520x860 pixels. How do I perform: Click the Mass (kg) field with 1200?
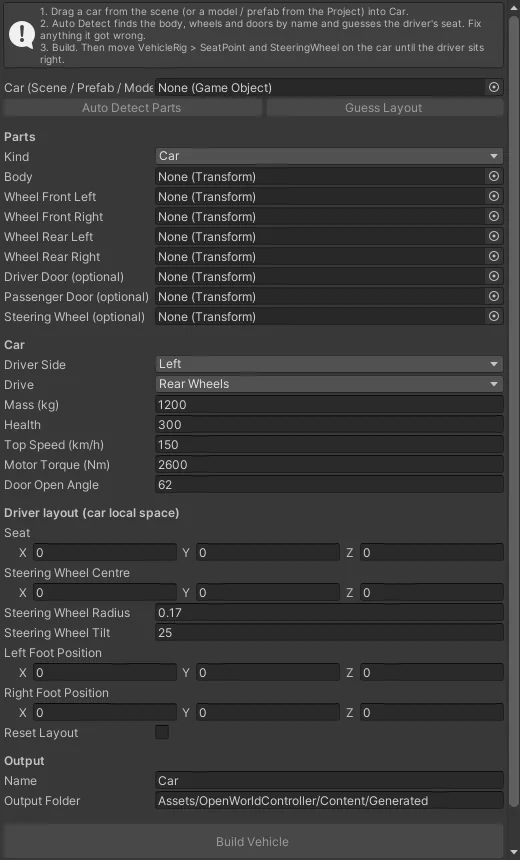(x=329, y=404)
